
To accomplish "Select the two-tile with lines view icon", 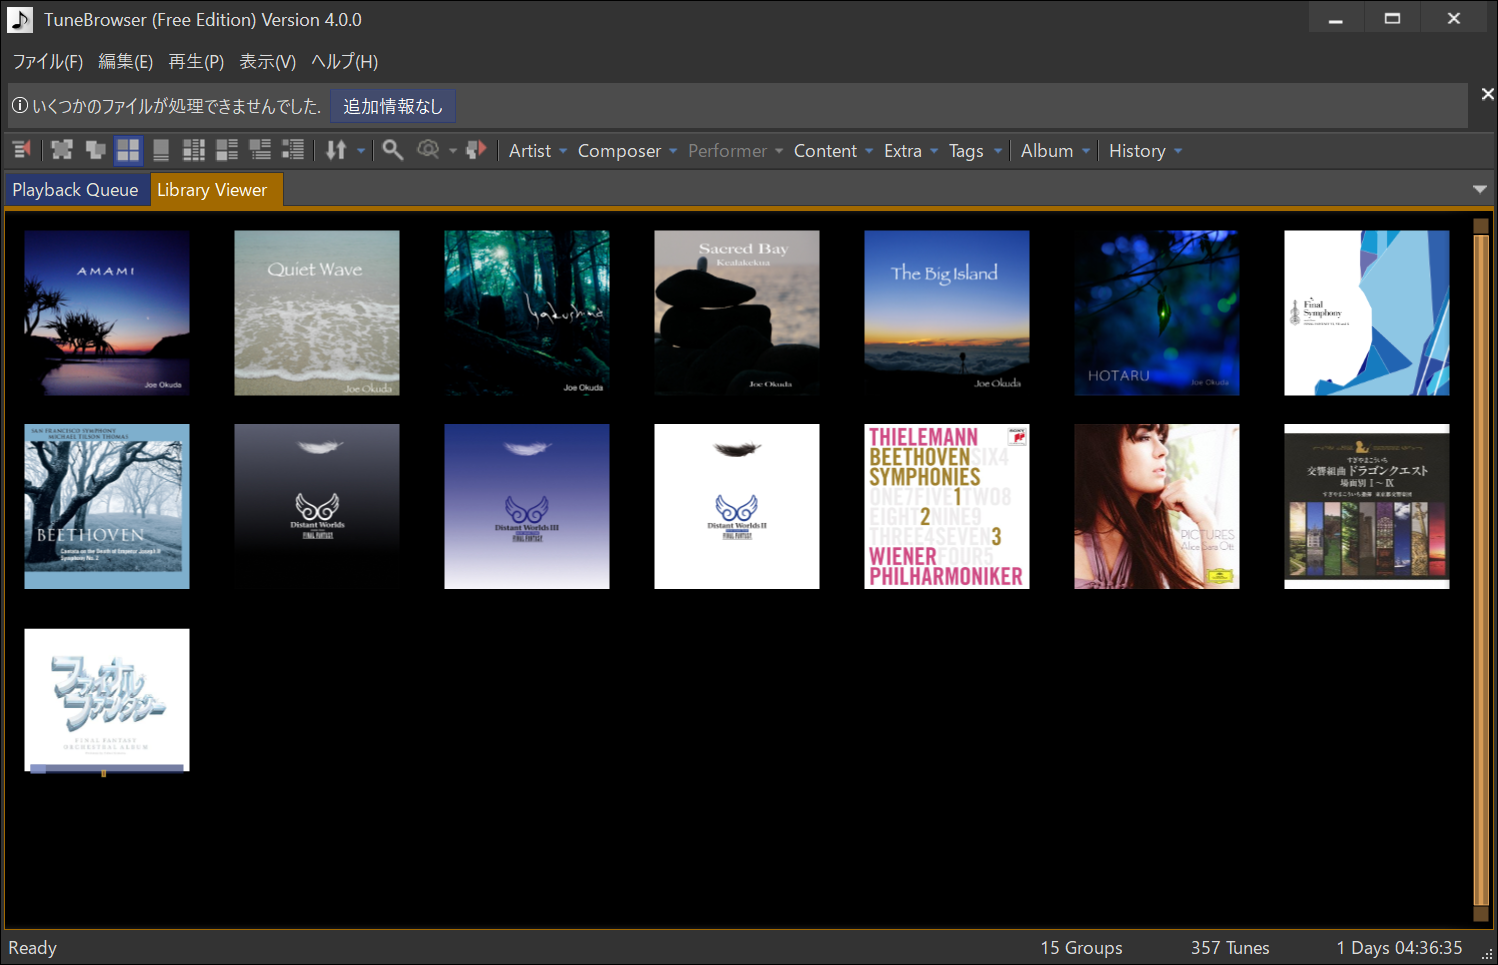I will pyautogui.click(x=227, y=150).
